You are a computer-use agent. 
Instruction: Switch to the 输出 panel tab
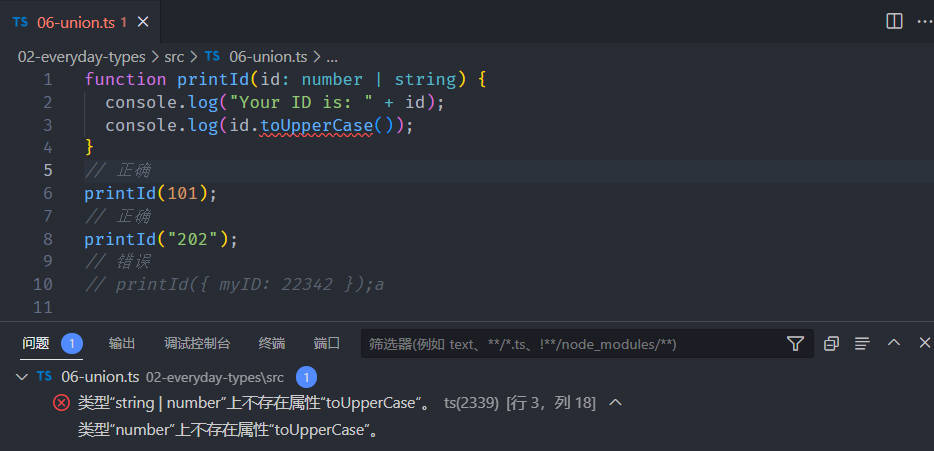point(122,344)
